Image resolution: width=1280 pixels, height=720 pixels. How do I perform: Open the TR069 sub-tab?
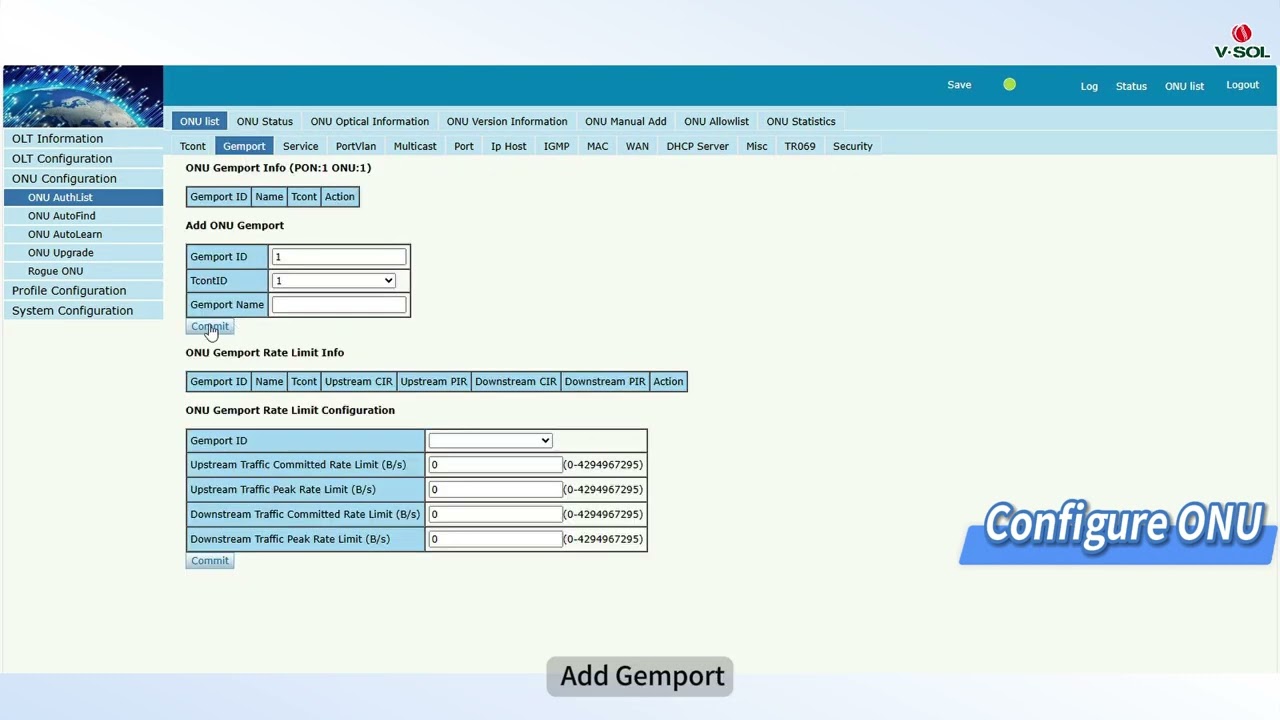pyautogui.click(x=800, y=146)
